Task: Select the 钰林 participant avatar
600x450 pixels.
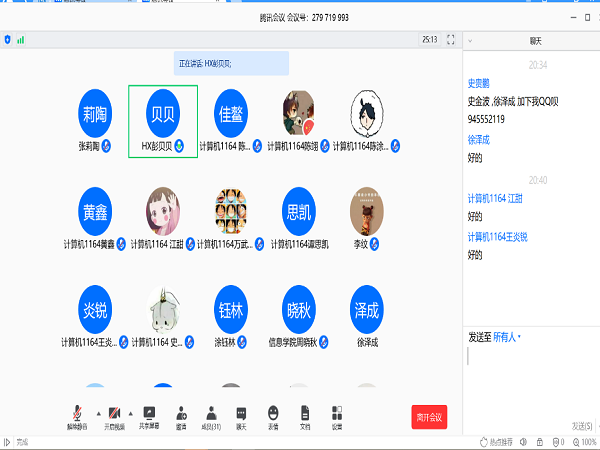Action: (x=231, y=309)
